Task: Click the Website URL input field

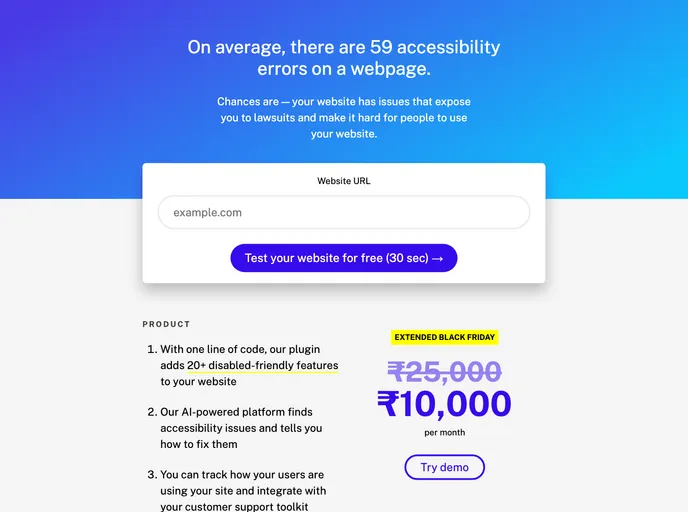Action: point(343,213)
